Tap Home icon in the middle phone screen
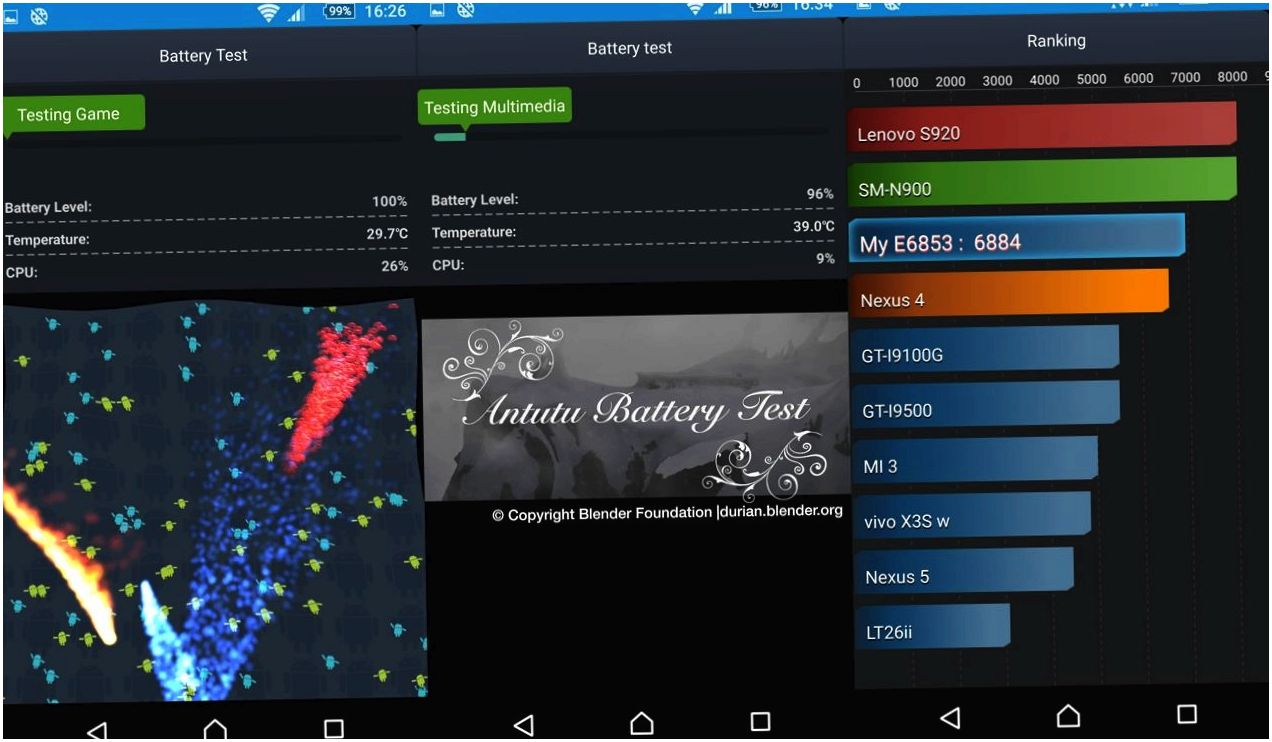 pyautogui.click(x=641, y=722)
